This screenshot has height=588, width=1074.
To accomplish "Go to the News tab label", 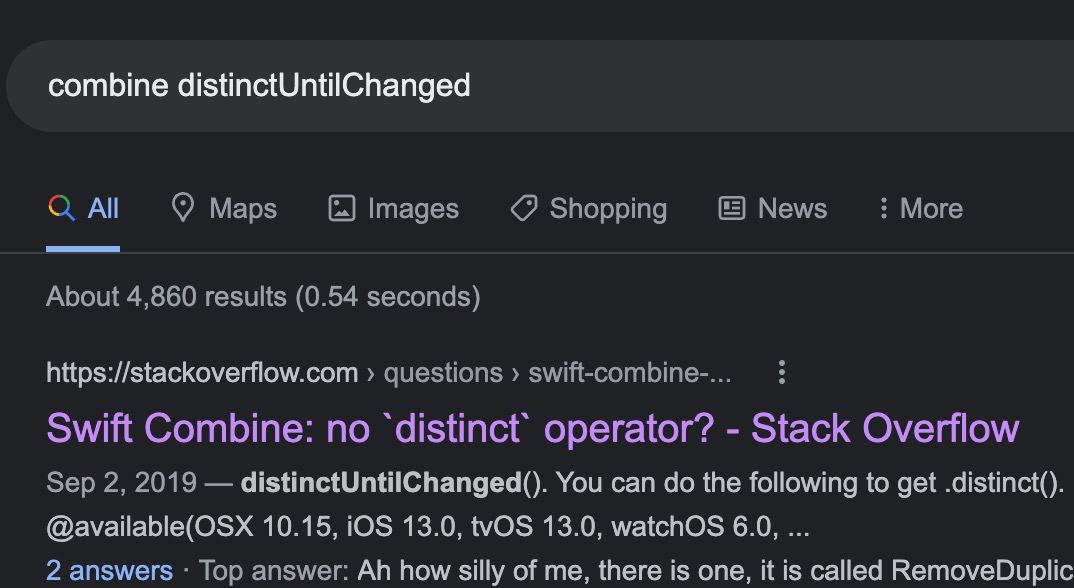I will pyautogui.click(x=792, y=208).
